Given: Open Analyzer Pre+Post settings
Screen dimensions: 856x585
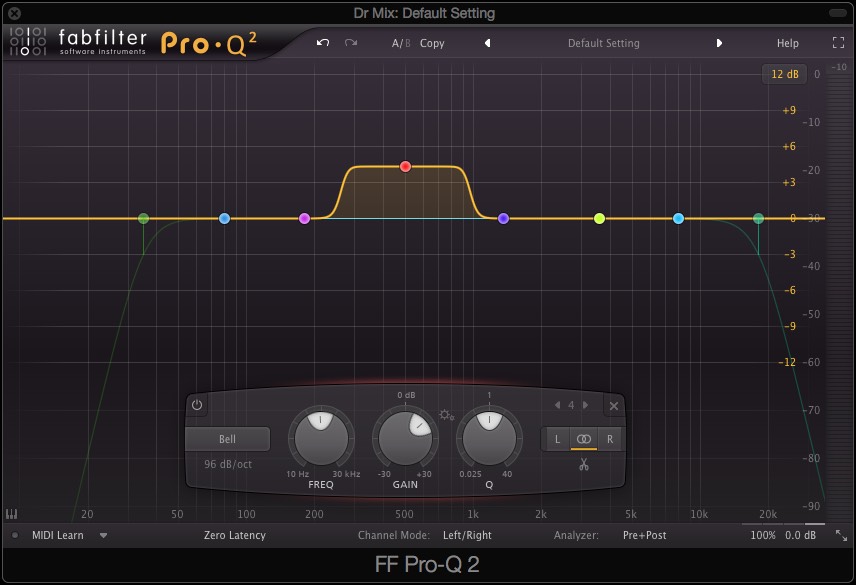Looking at the screenshot, I should click(x=645, y=535).
